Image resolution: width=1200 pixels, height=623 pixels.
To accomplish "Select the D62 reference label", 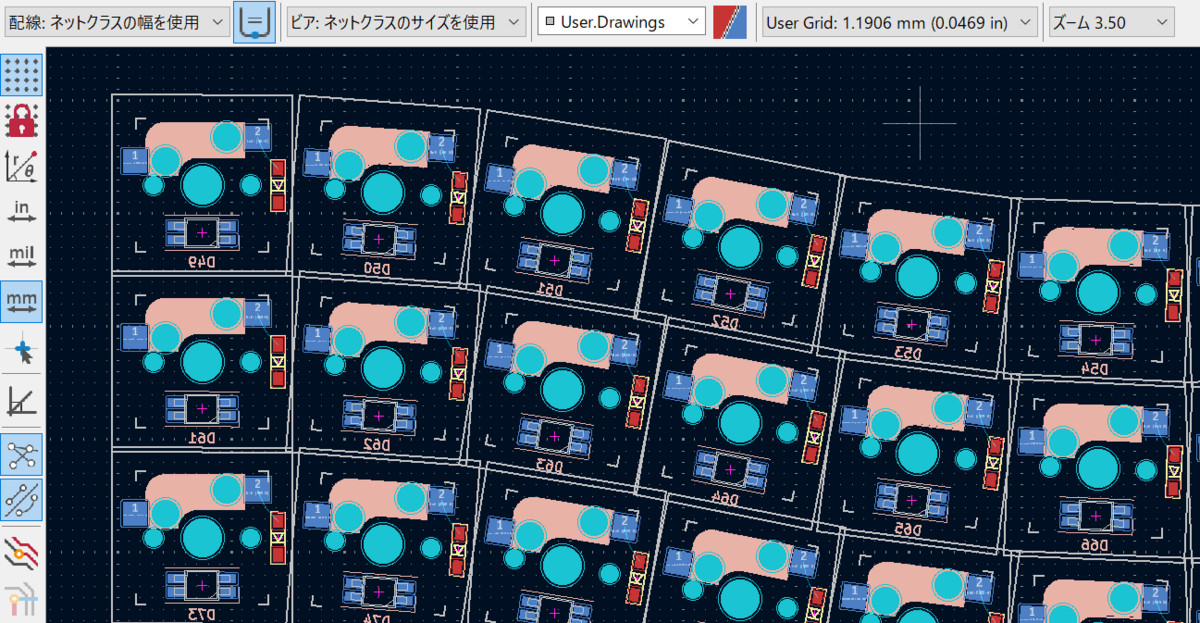I will 377,444.
